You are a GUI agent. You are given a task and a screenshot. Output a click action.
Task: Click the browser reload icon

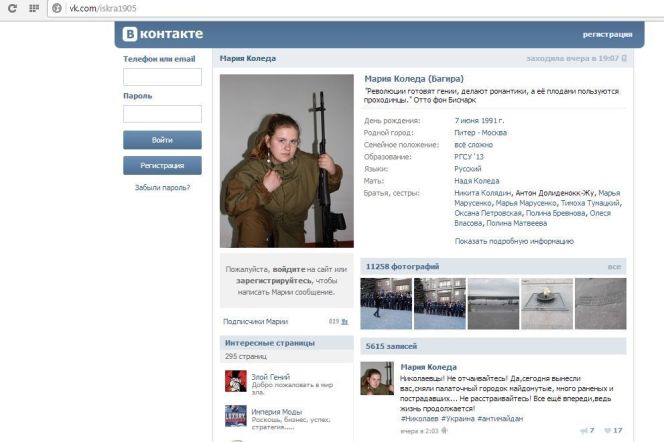[x=13, y=8]
